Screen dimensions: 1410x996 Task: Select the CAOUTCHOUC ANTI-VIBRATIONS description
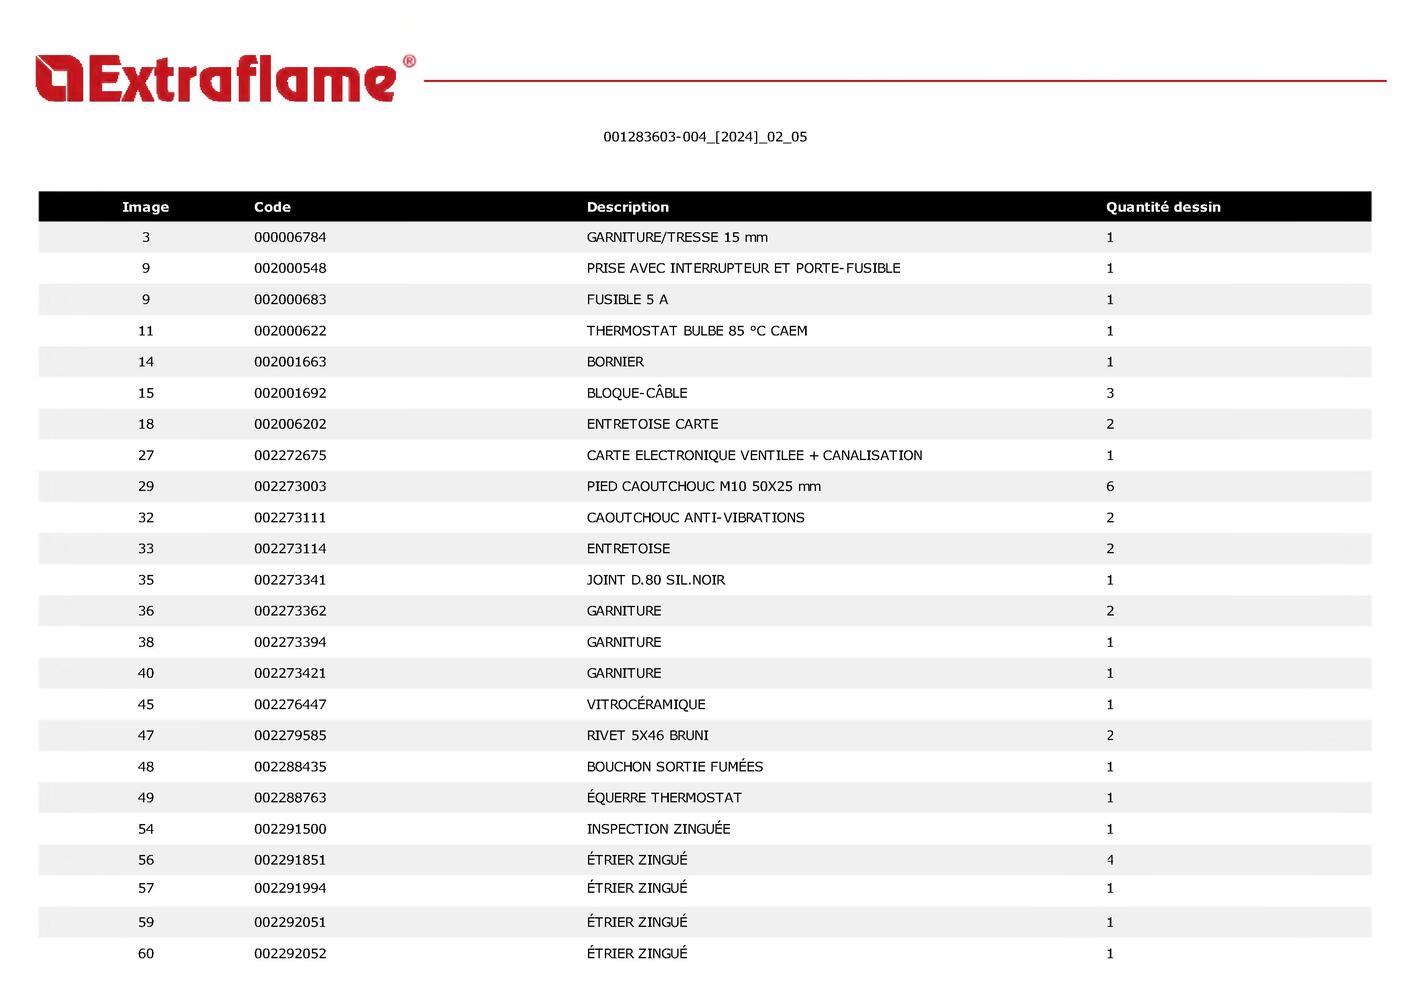click(695, 518)
